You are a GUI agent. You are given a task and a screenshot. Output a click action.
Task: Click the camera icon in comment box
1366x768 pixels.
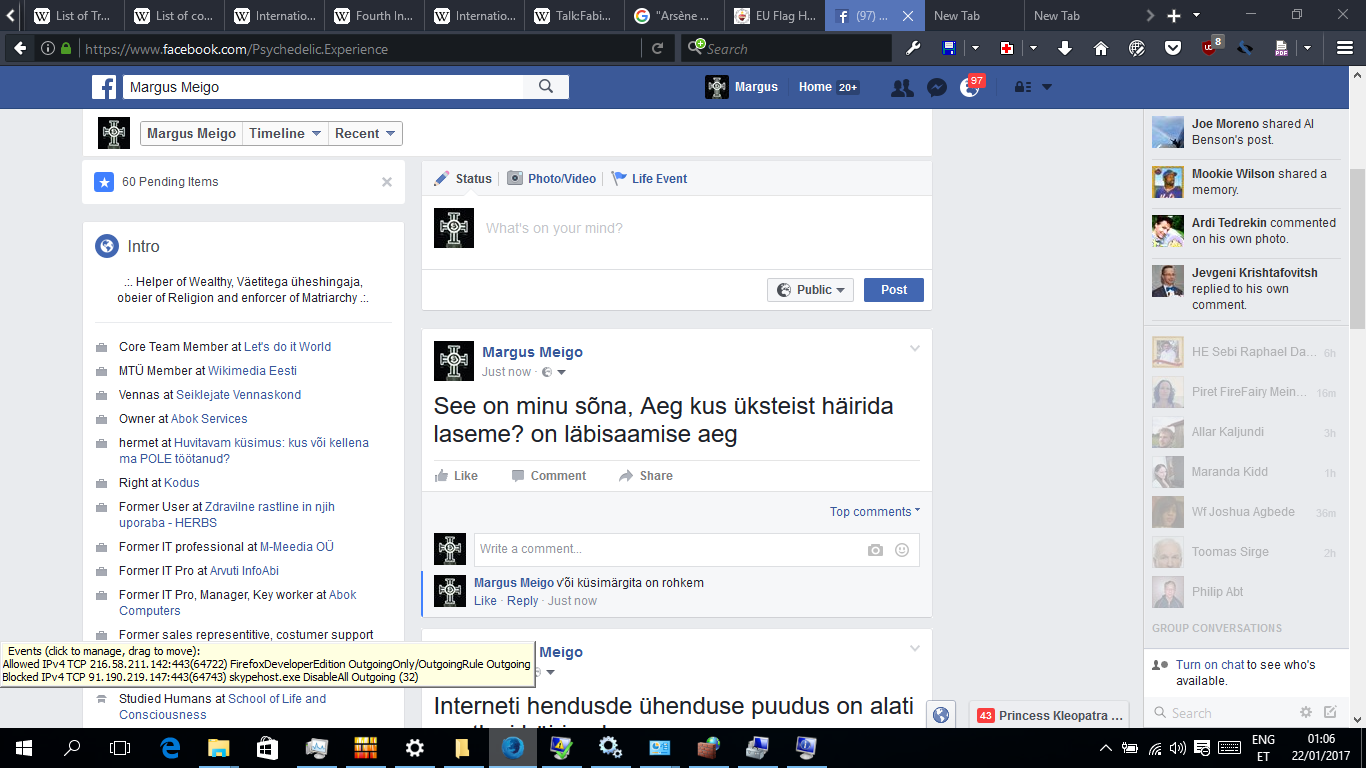point(875,550)
